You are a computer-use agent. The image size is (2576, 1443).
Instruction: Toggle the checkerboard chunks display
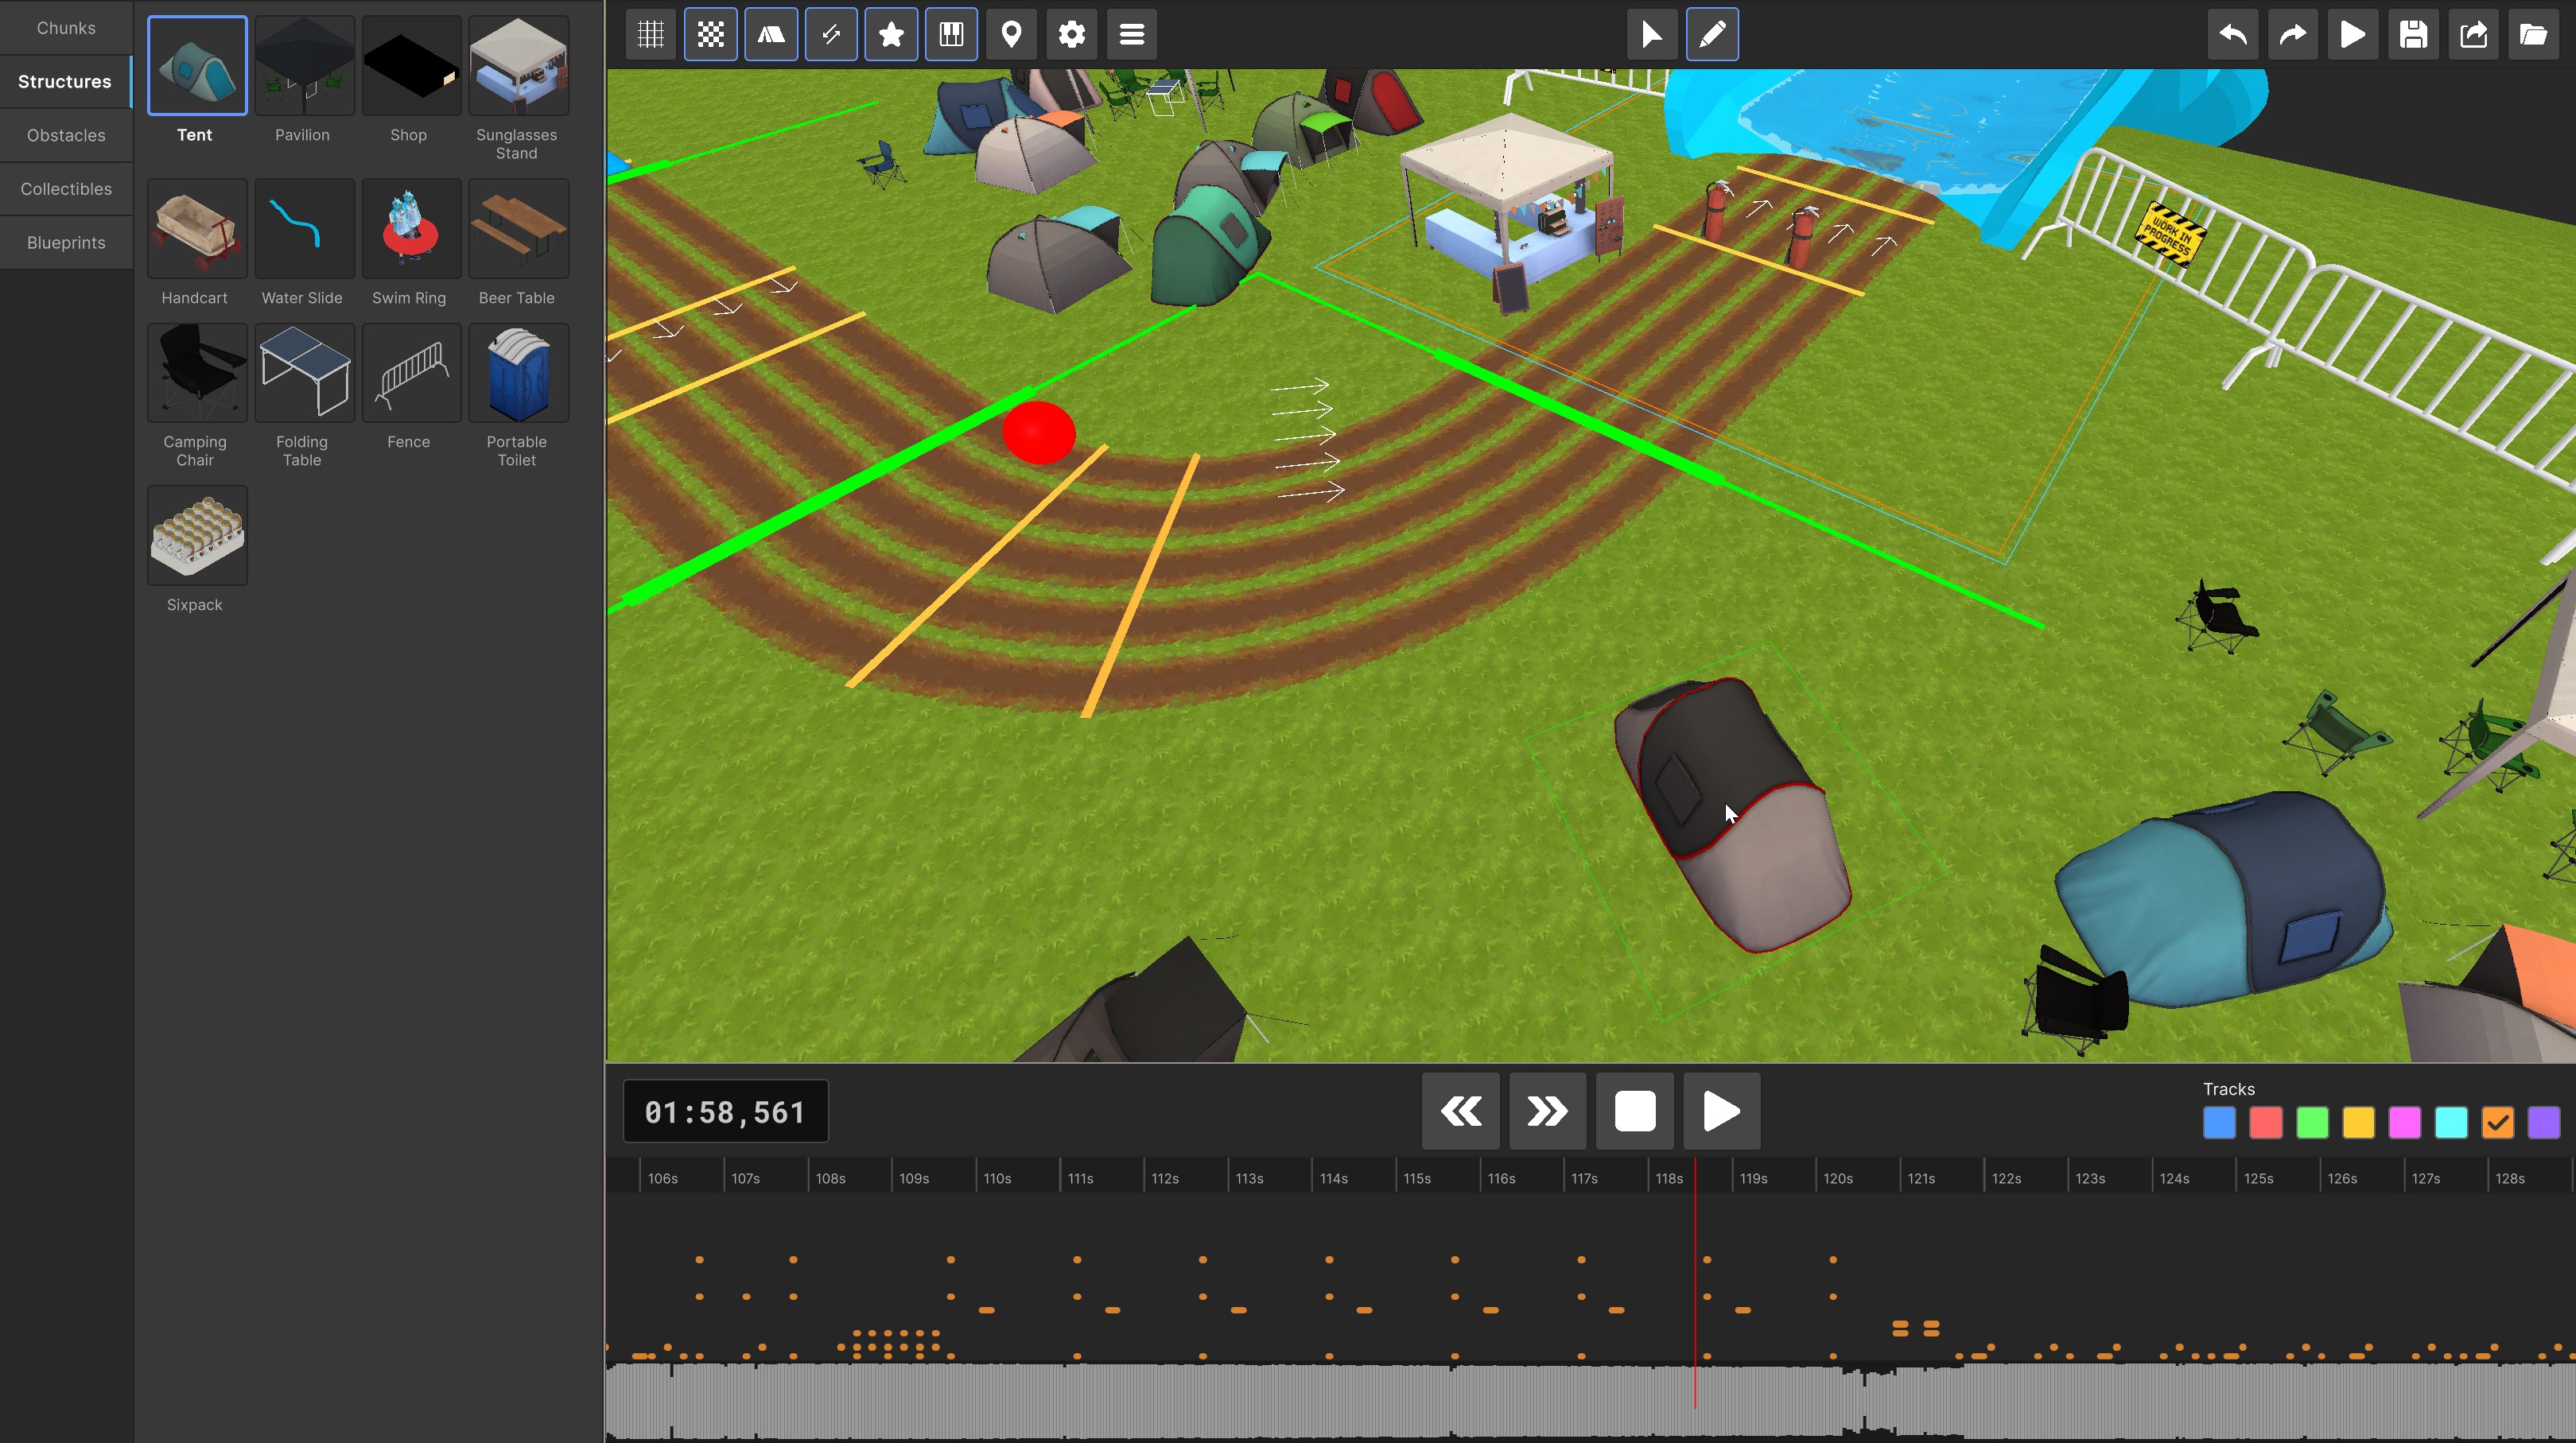711,35
